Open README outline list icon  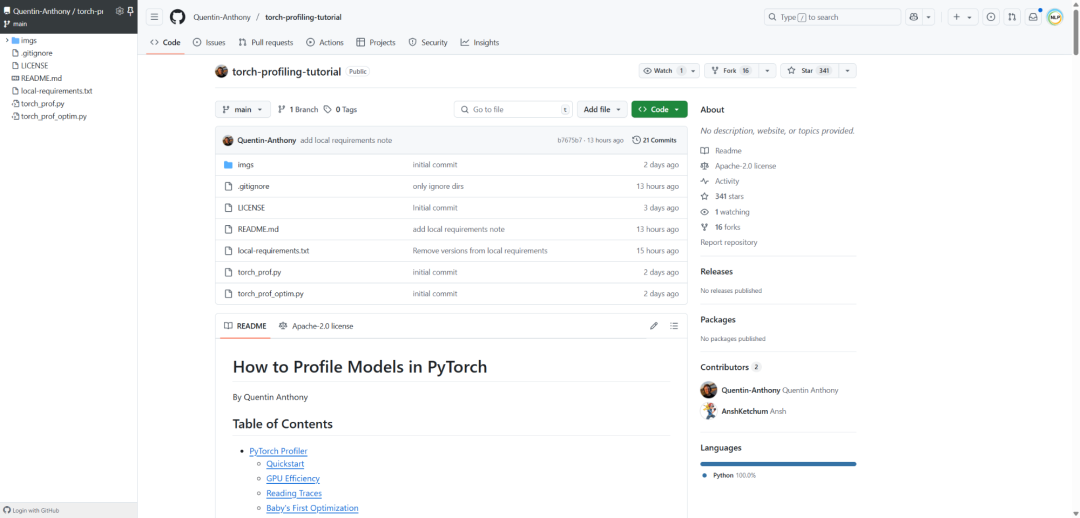(674, 326)
